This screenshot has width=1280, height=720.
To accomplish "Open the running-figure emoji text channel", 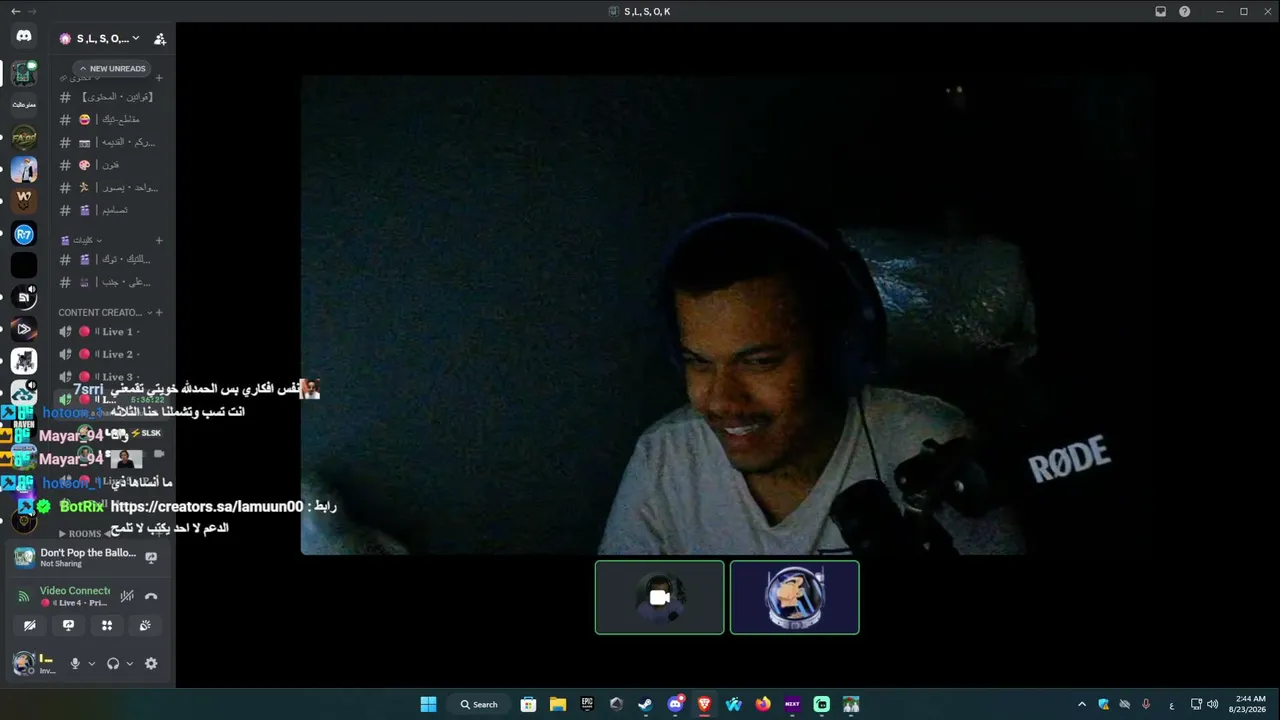I will click(108, 187).
